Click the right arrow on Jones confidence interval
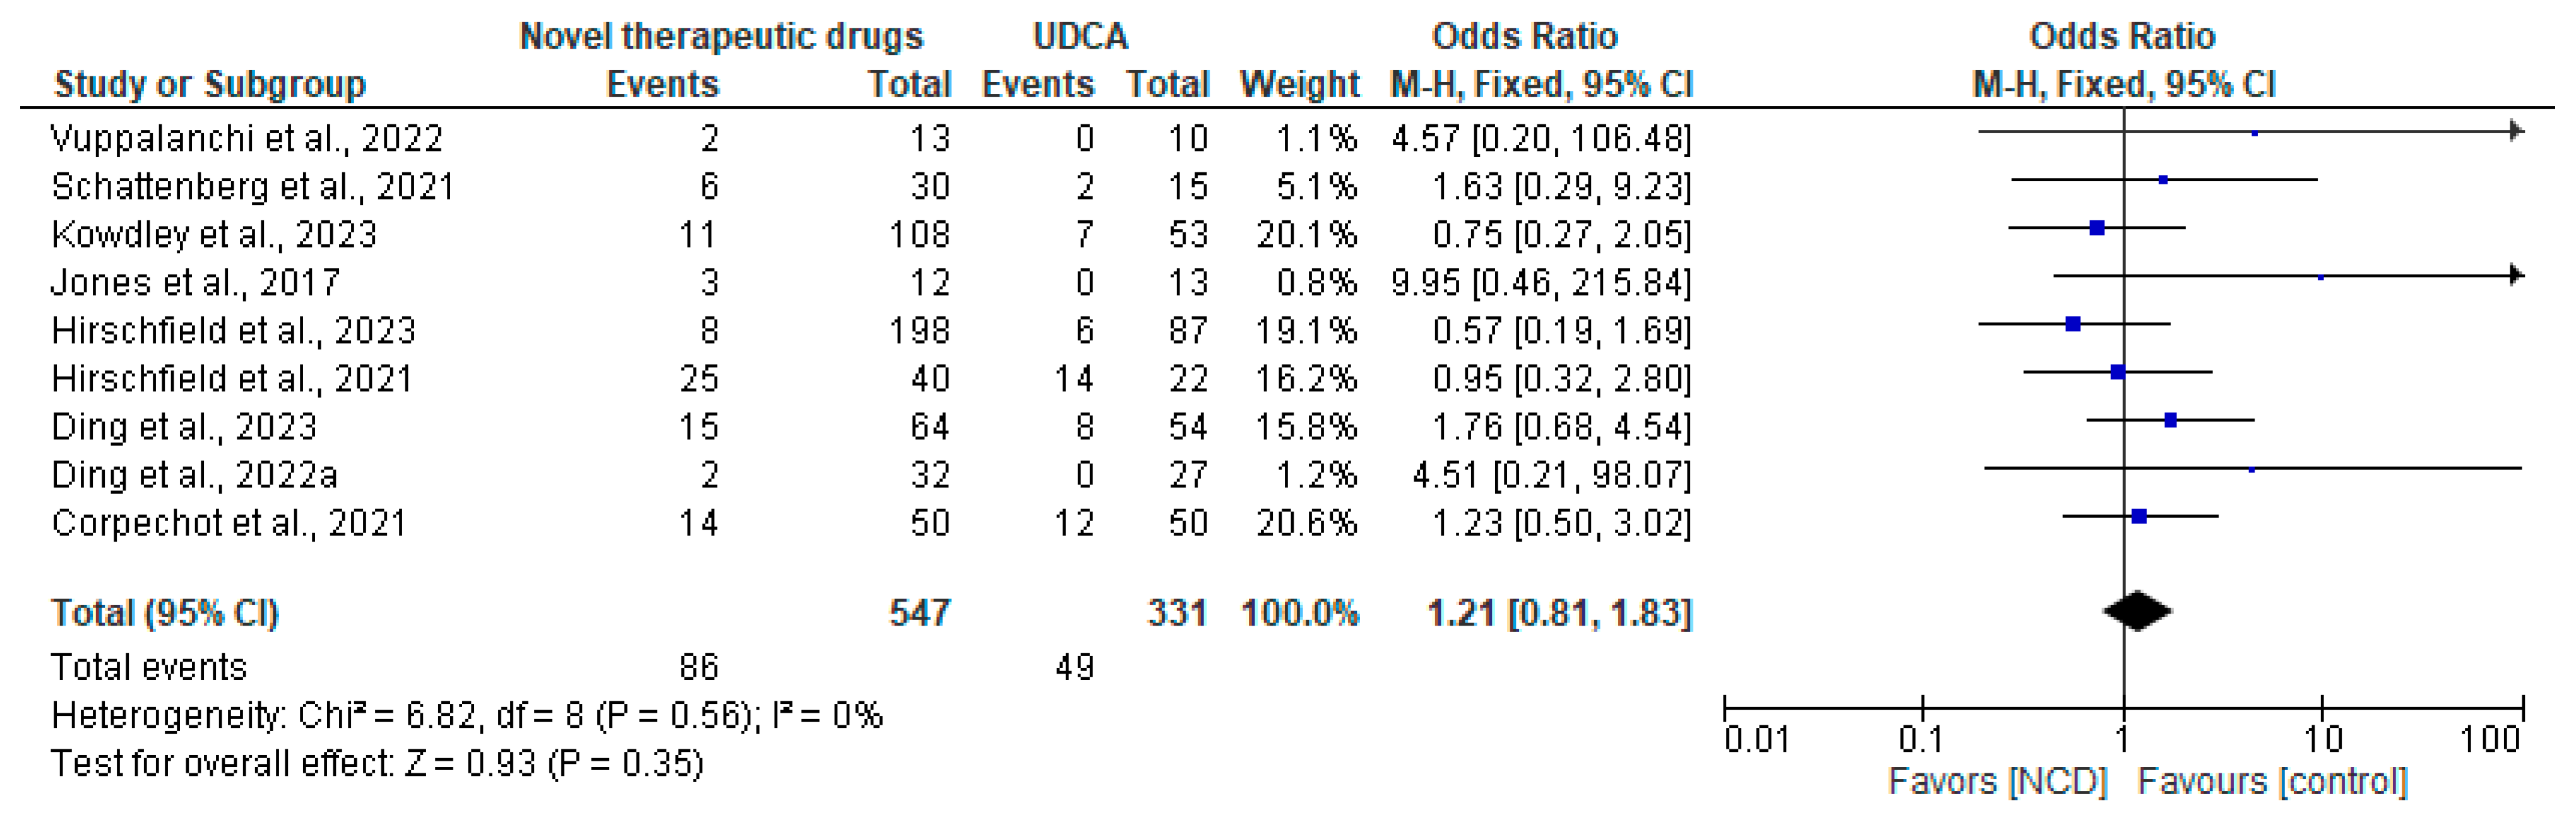 [2516, 275]
